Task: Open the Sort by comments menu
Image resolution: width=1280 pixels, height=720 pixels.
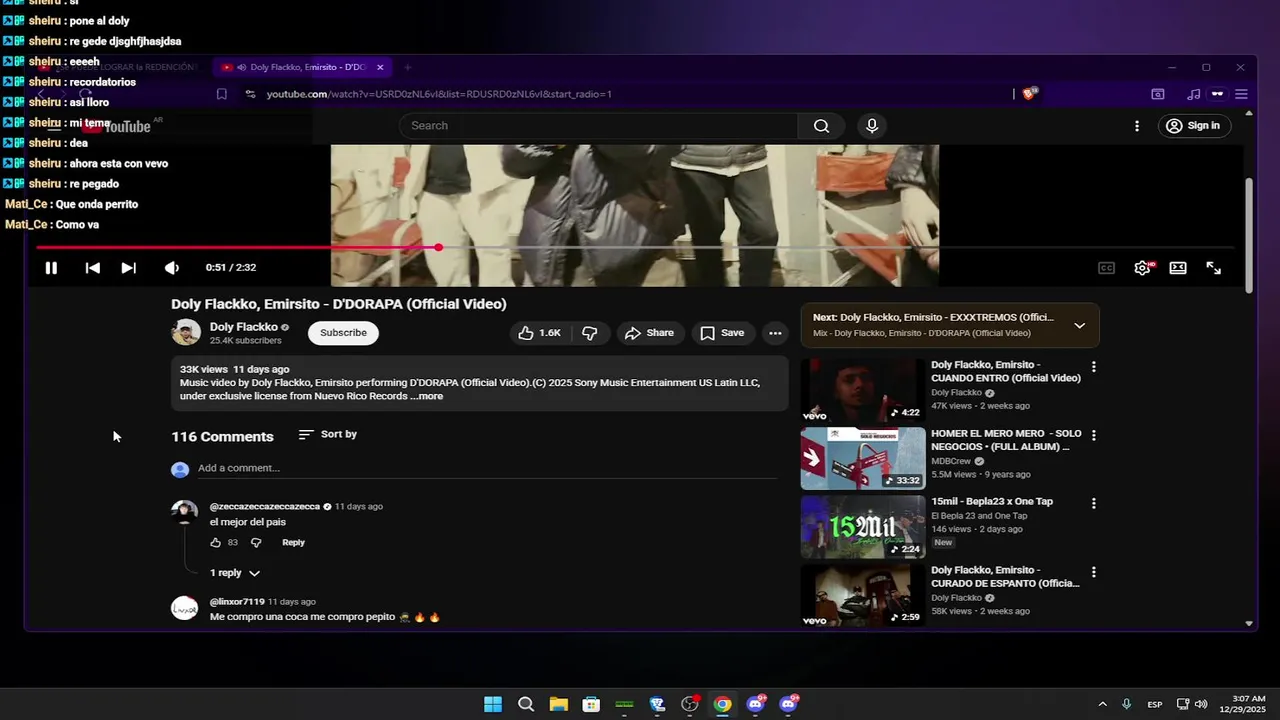Action: [327, 434]
